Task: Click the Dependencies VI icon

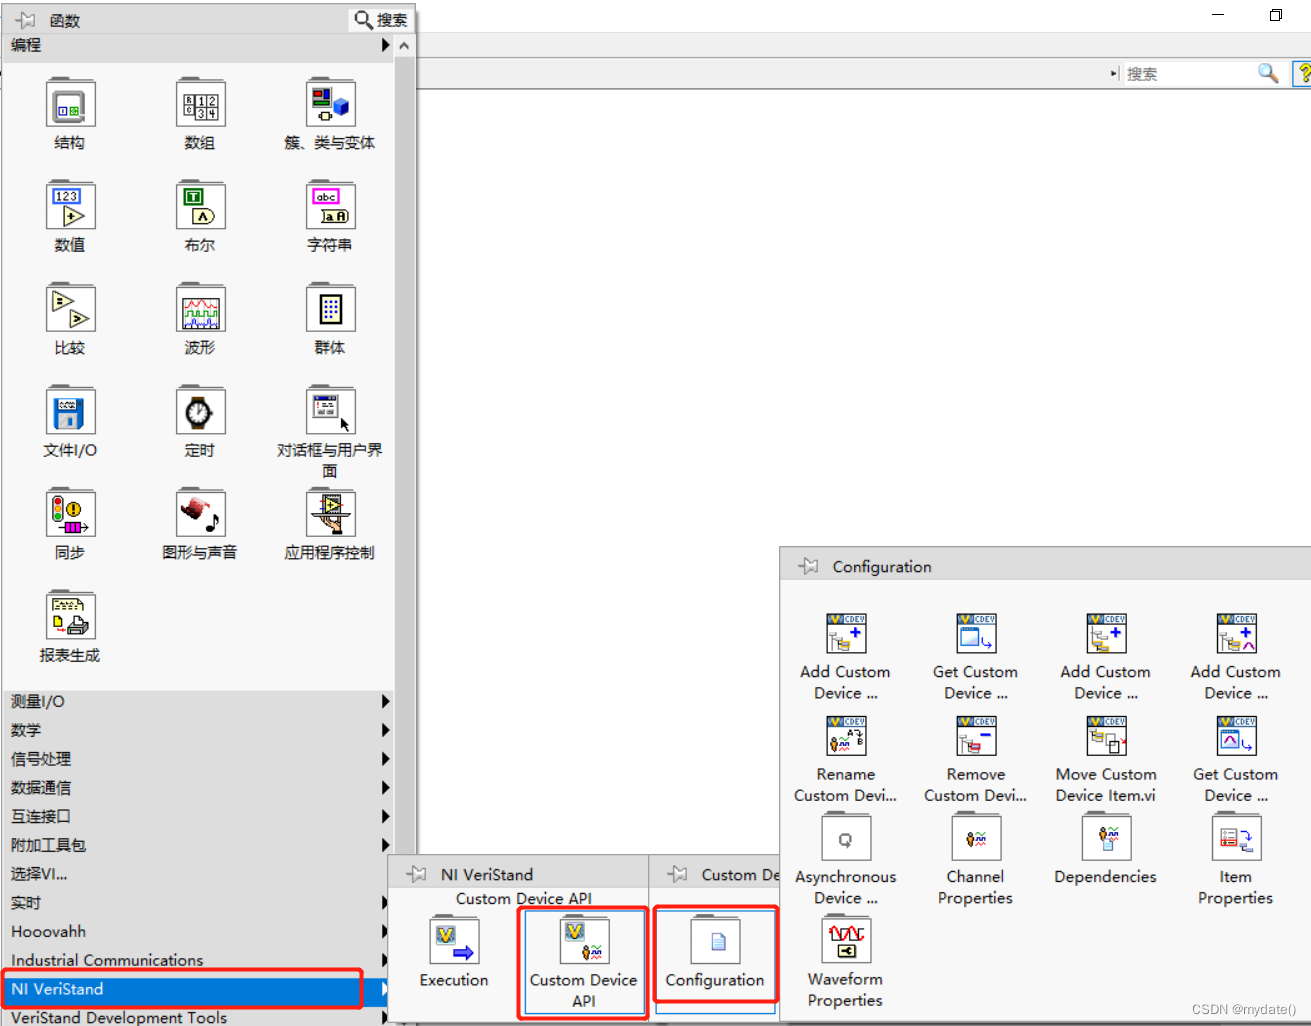Action: [1105, 838]
